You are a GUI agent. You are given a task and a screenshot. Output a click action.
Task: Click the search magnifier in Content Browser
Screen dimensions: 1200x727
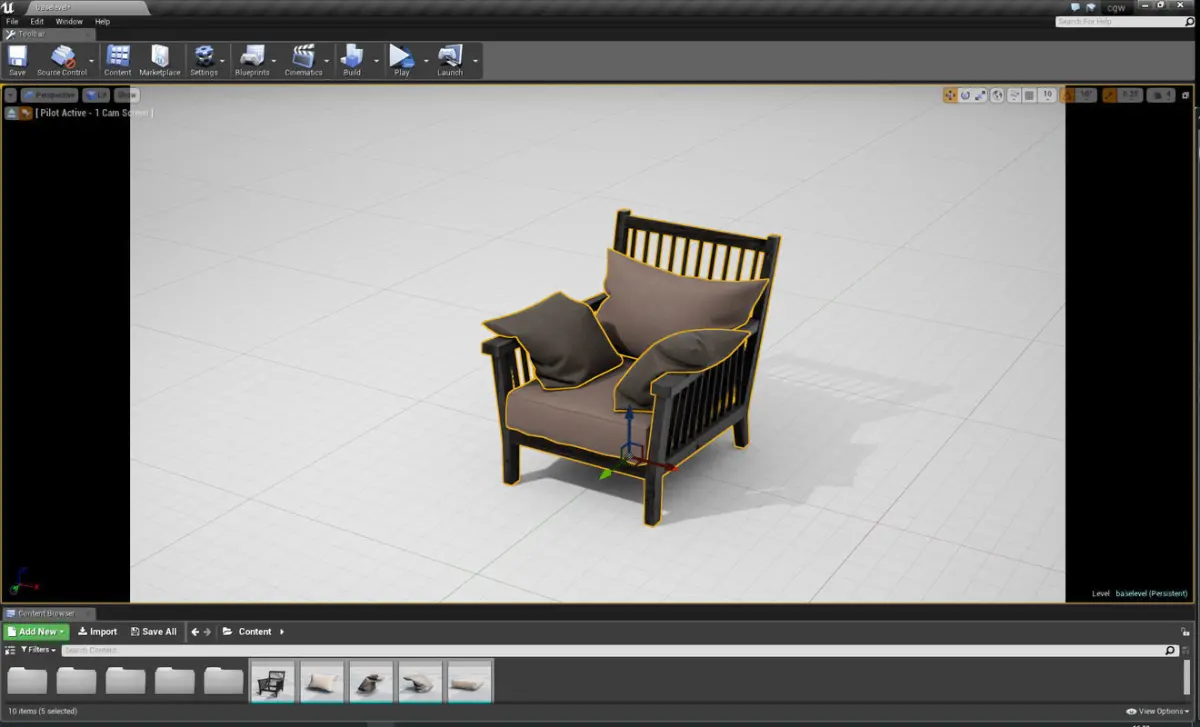click(1171, 650)
